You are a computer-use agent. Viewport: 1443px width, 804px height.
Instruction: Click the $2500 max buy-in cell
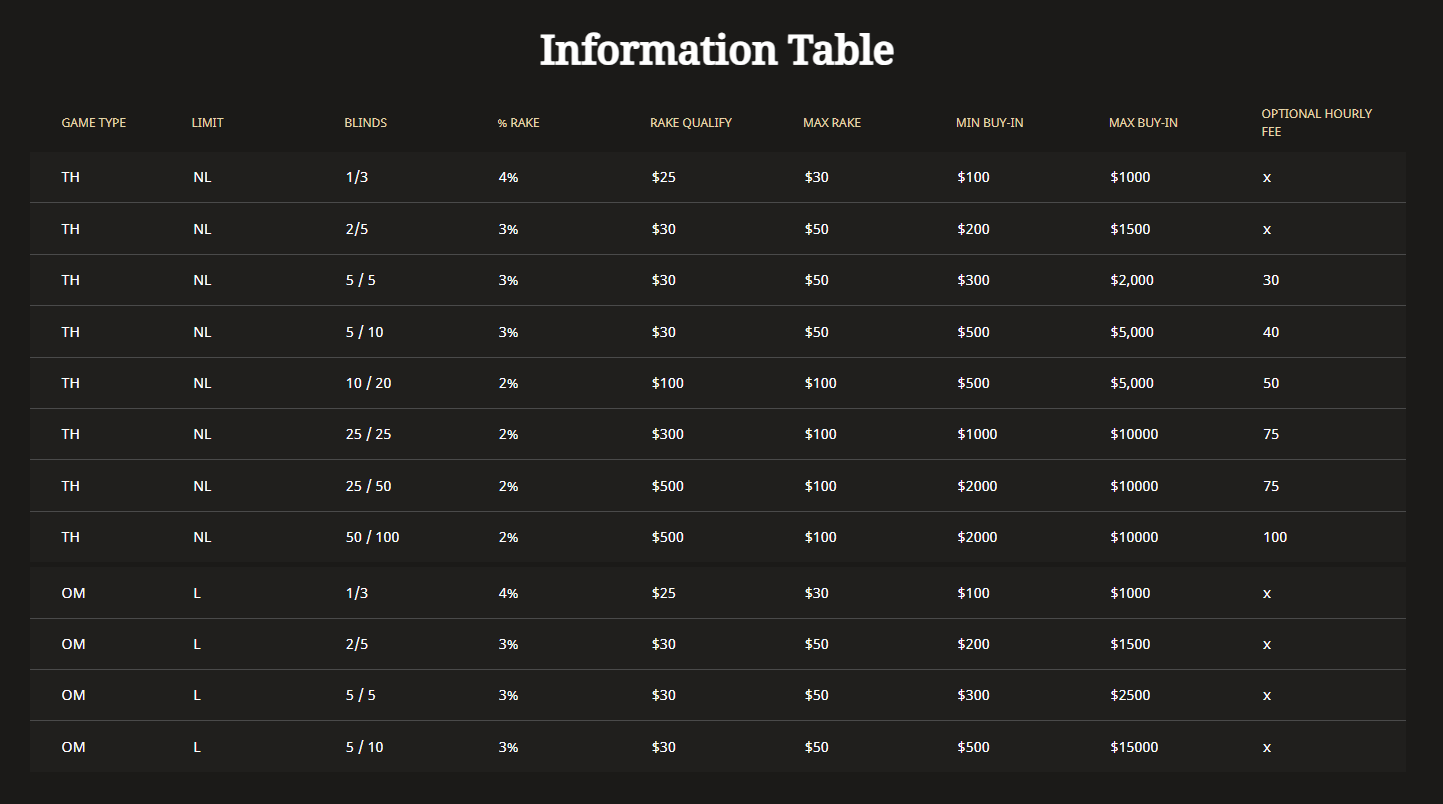point(1130,695)
